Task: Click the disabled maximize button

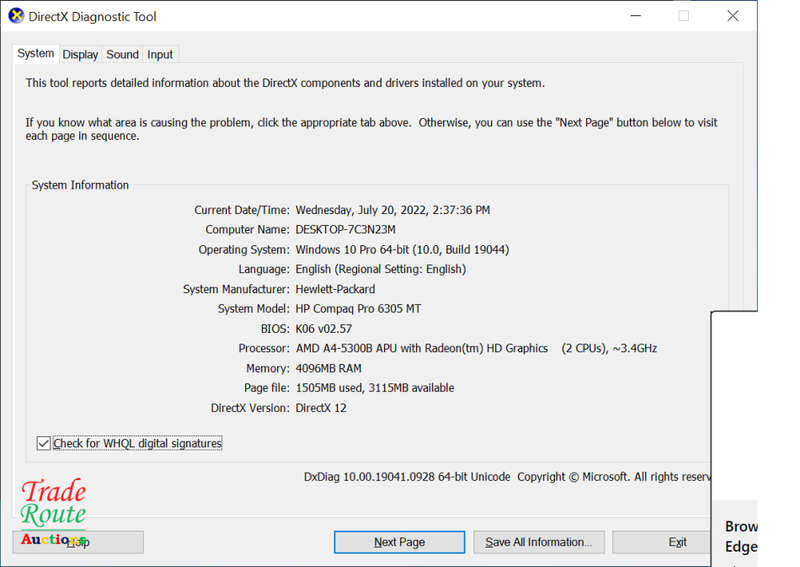Action: 684,16
